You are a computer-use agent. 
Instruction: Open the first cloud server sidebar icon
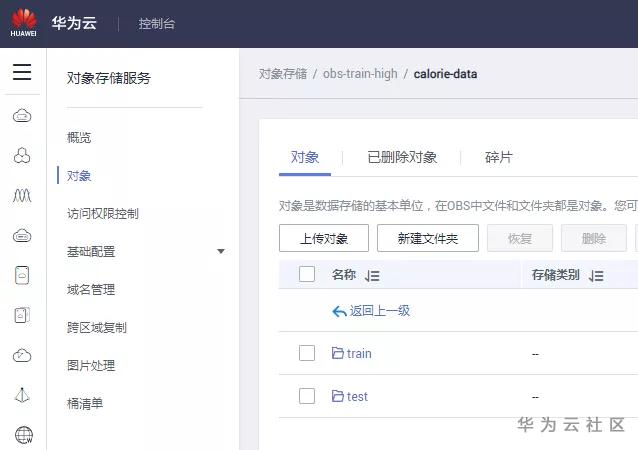[22, 116]
